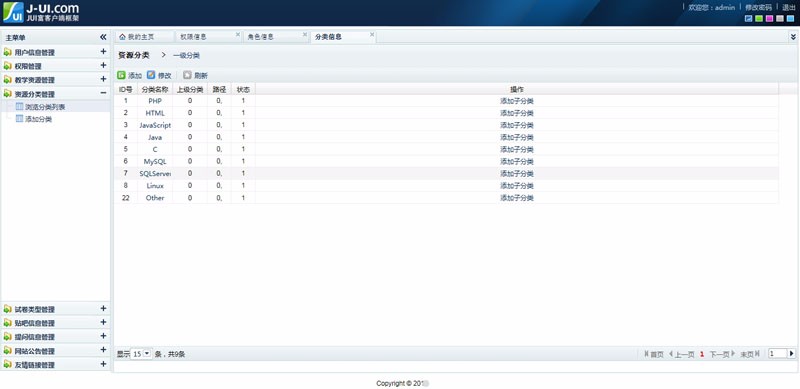Click the folder icon of 用户信息管理
This screenshot has width=800, height=389.
coord(7,52)
